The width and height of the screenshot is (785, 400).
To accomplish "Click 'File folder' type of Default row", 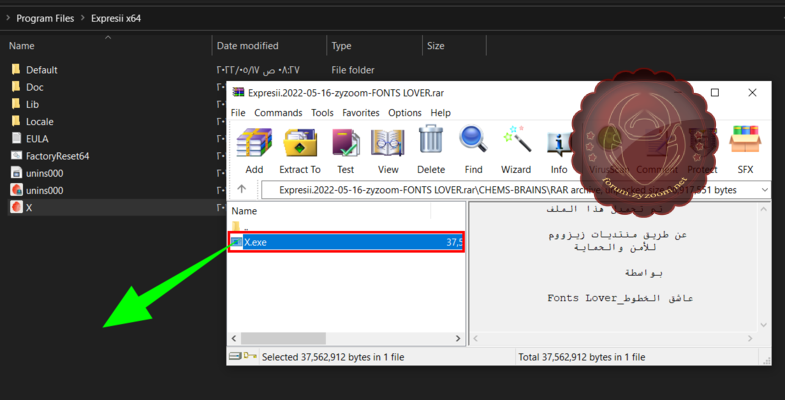I will pyautogui.click(x=352, y=70).
